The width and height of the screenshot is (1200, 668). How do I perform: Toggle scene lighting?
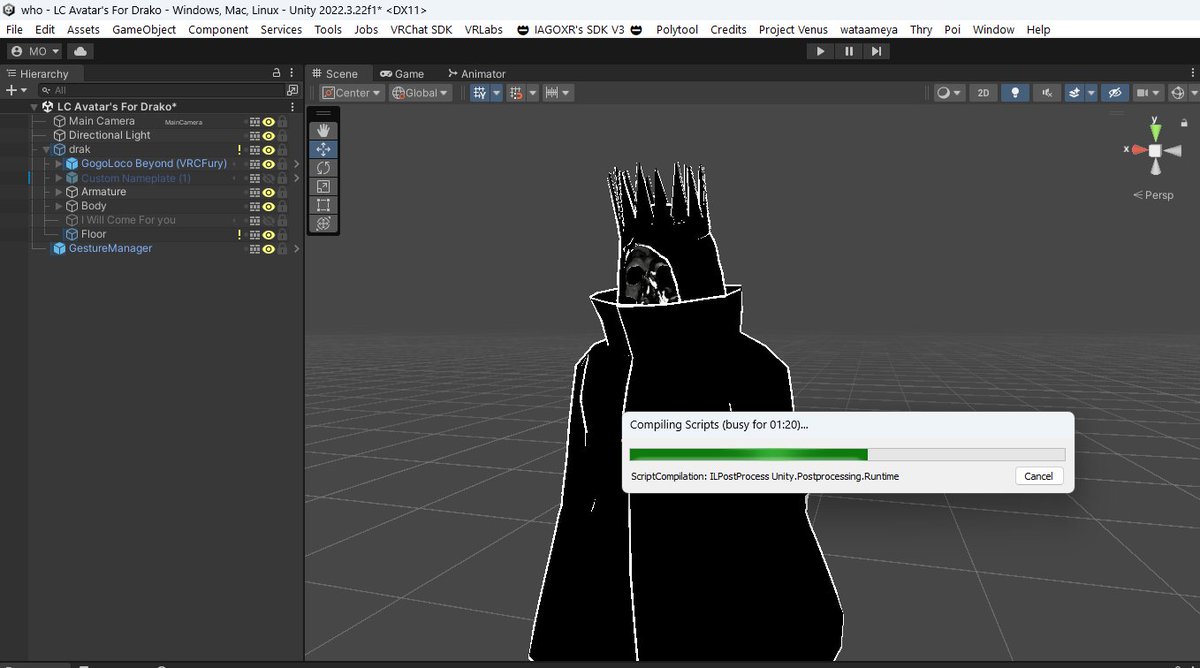(1016, 92)
